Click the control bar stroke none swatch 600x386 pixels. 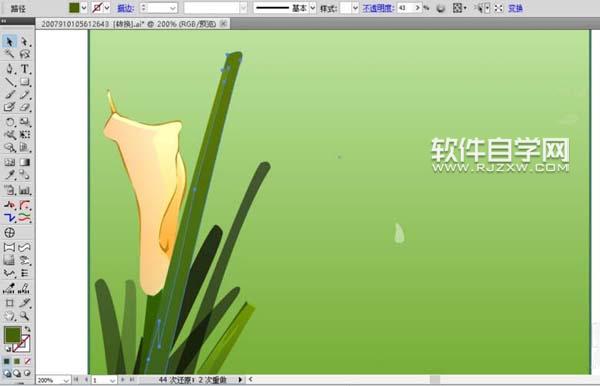pos(98,8)
